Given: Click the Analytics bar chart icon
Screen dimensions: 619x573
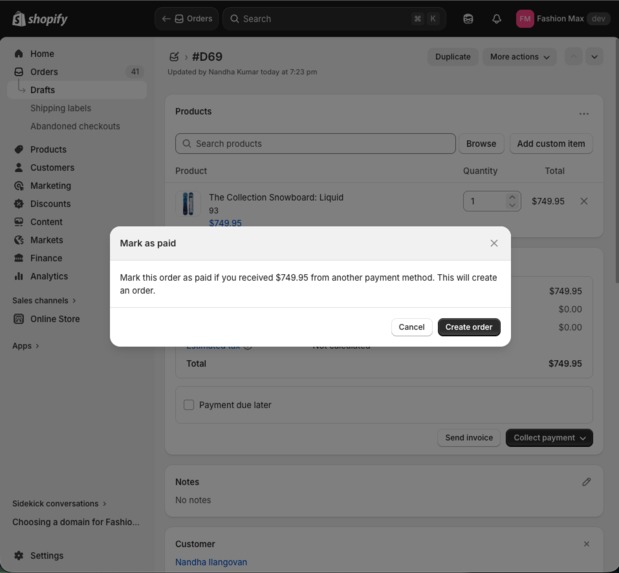Looking at the screenshot, I should [19, 276].
